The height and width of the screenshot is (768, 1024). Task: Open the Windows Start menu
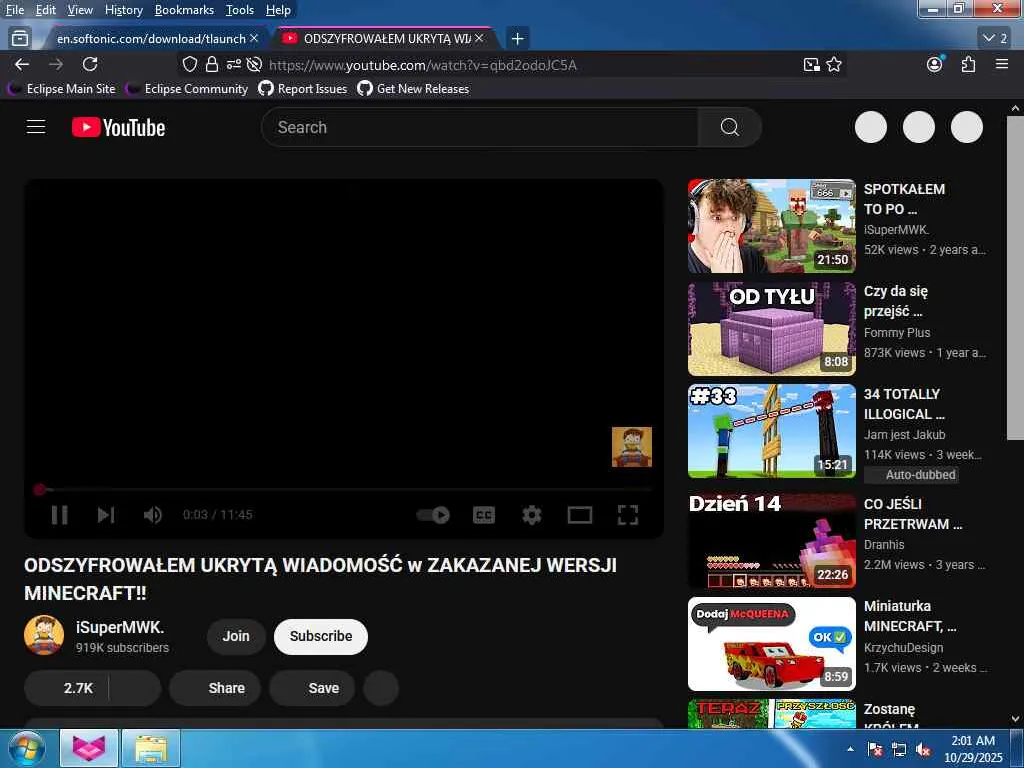click(26, 749)
